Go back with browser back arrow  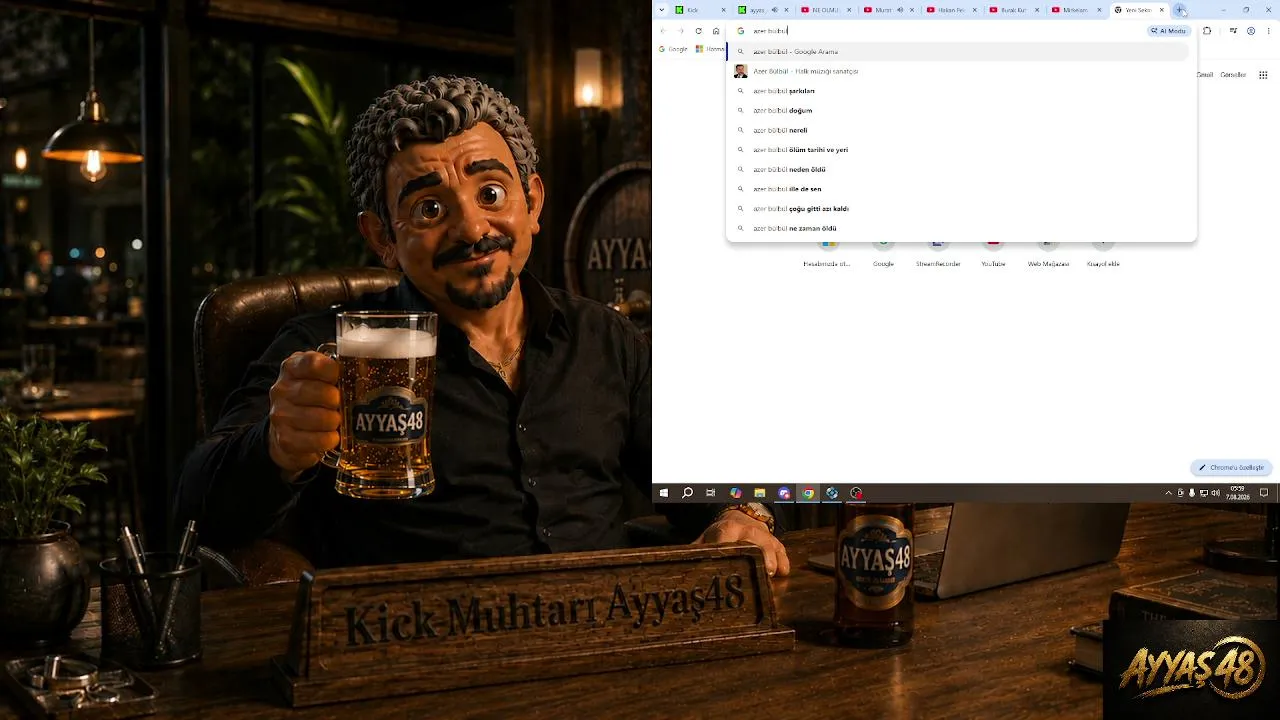coord(663,31)
